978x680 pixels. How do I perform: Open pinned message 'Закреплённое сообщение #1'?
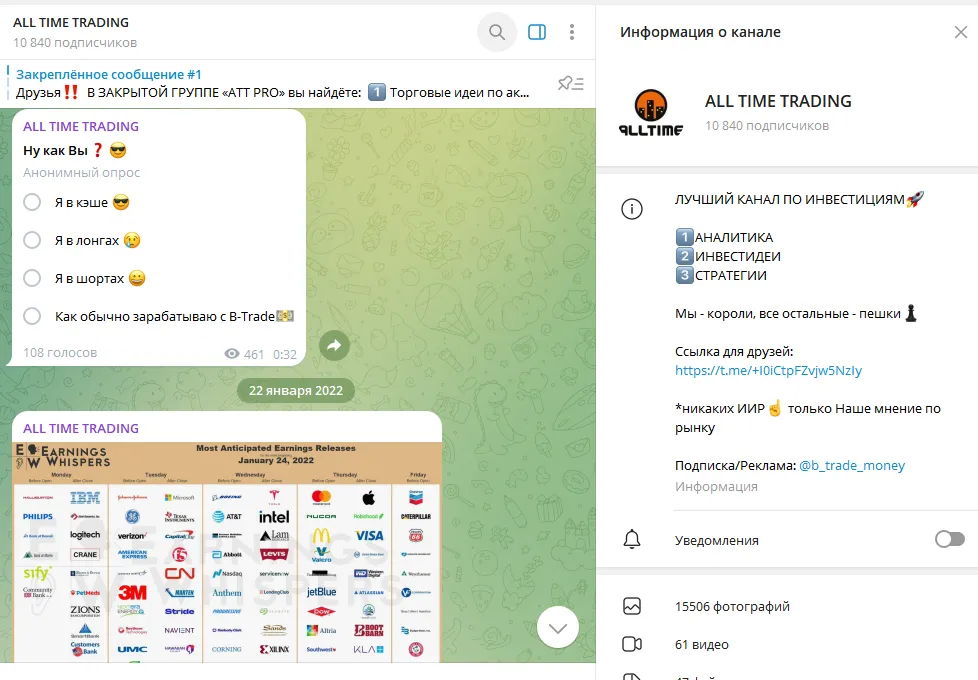(x=273, y=84)
